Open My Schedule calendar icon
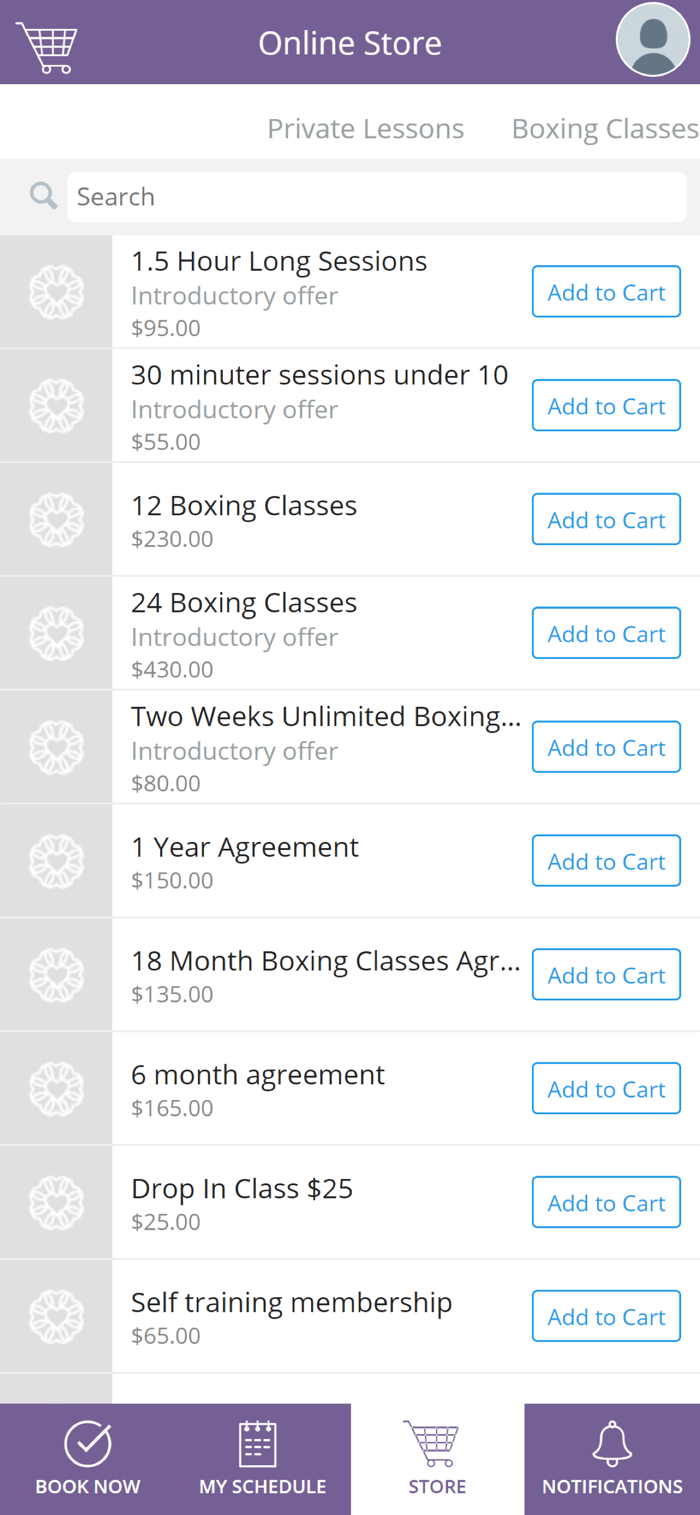 tap(258, 1444)
